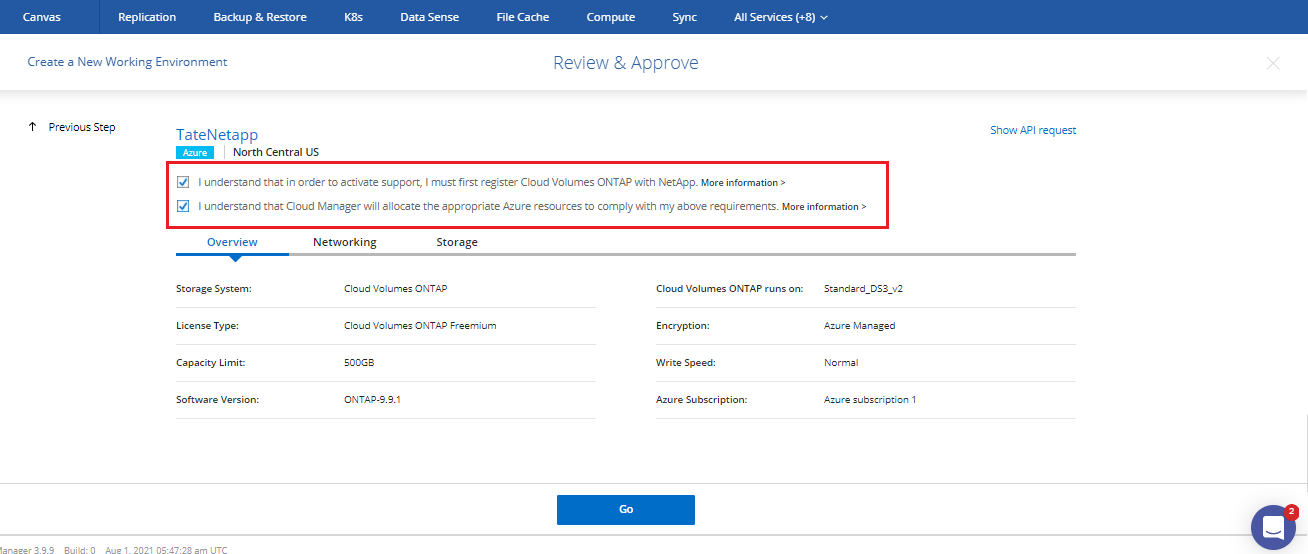Toggle the Azure resources allocation checkbox
1308x554 pixels.
(x=183, y=206)
